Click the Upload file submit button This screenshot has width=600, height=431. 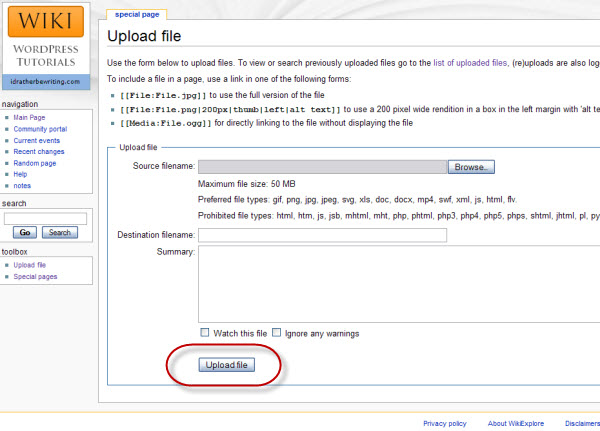(x=227, y=365)
